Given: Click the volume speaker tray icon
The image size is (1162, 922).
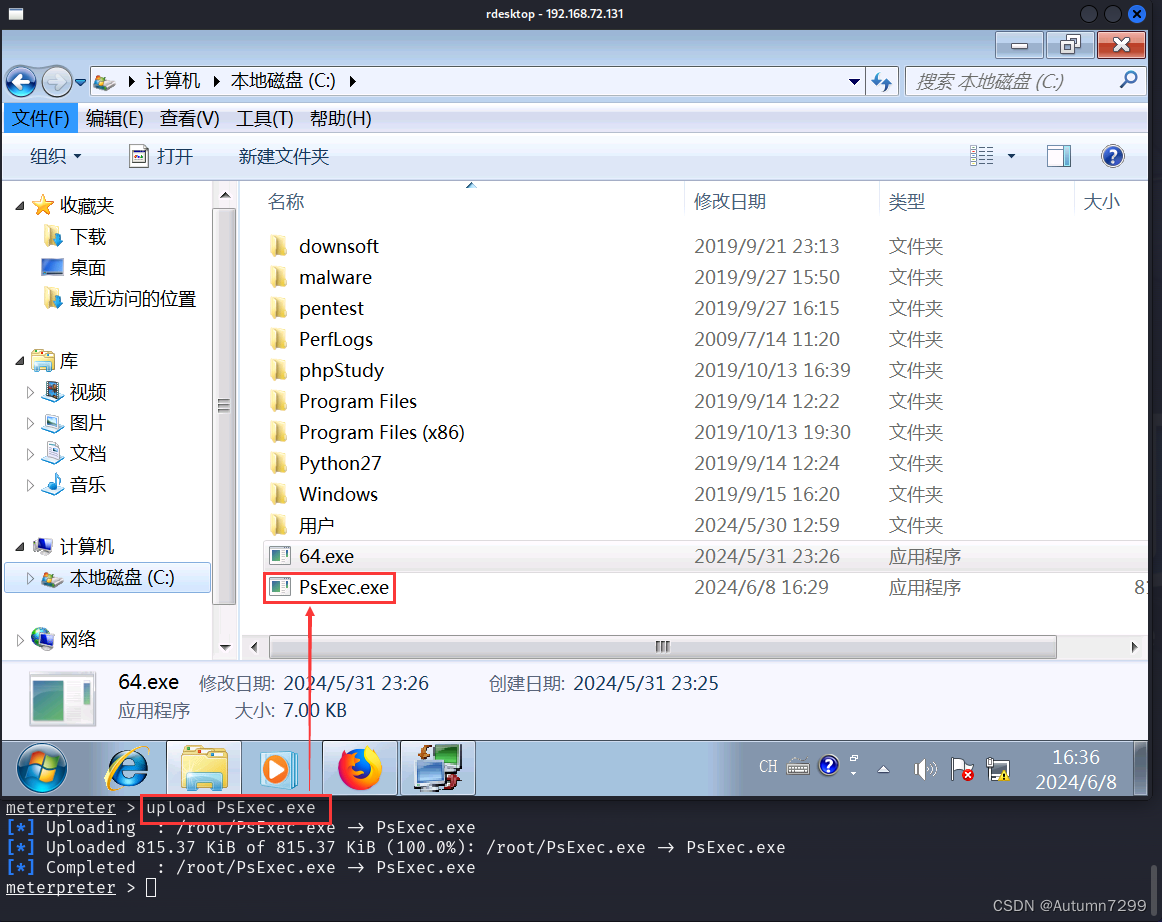Looking at the screenshot, I should [x=925, y=769].
